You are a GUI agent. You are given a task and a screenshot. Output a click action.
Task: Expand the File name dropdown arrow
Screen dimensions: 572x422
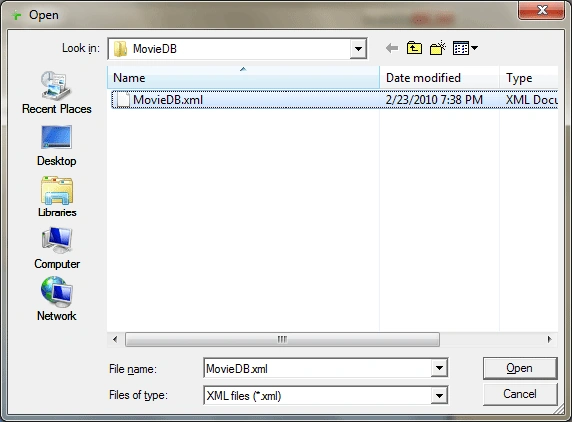coord(439,368)
